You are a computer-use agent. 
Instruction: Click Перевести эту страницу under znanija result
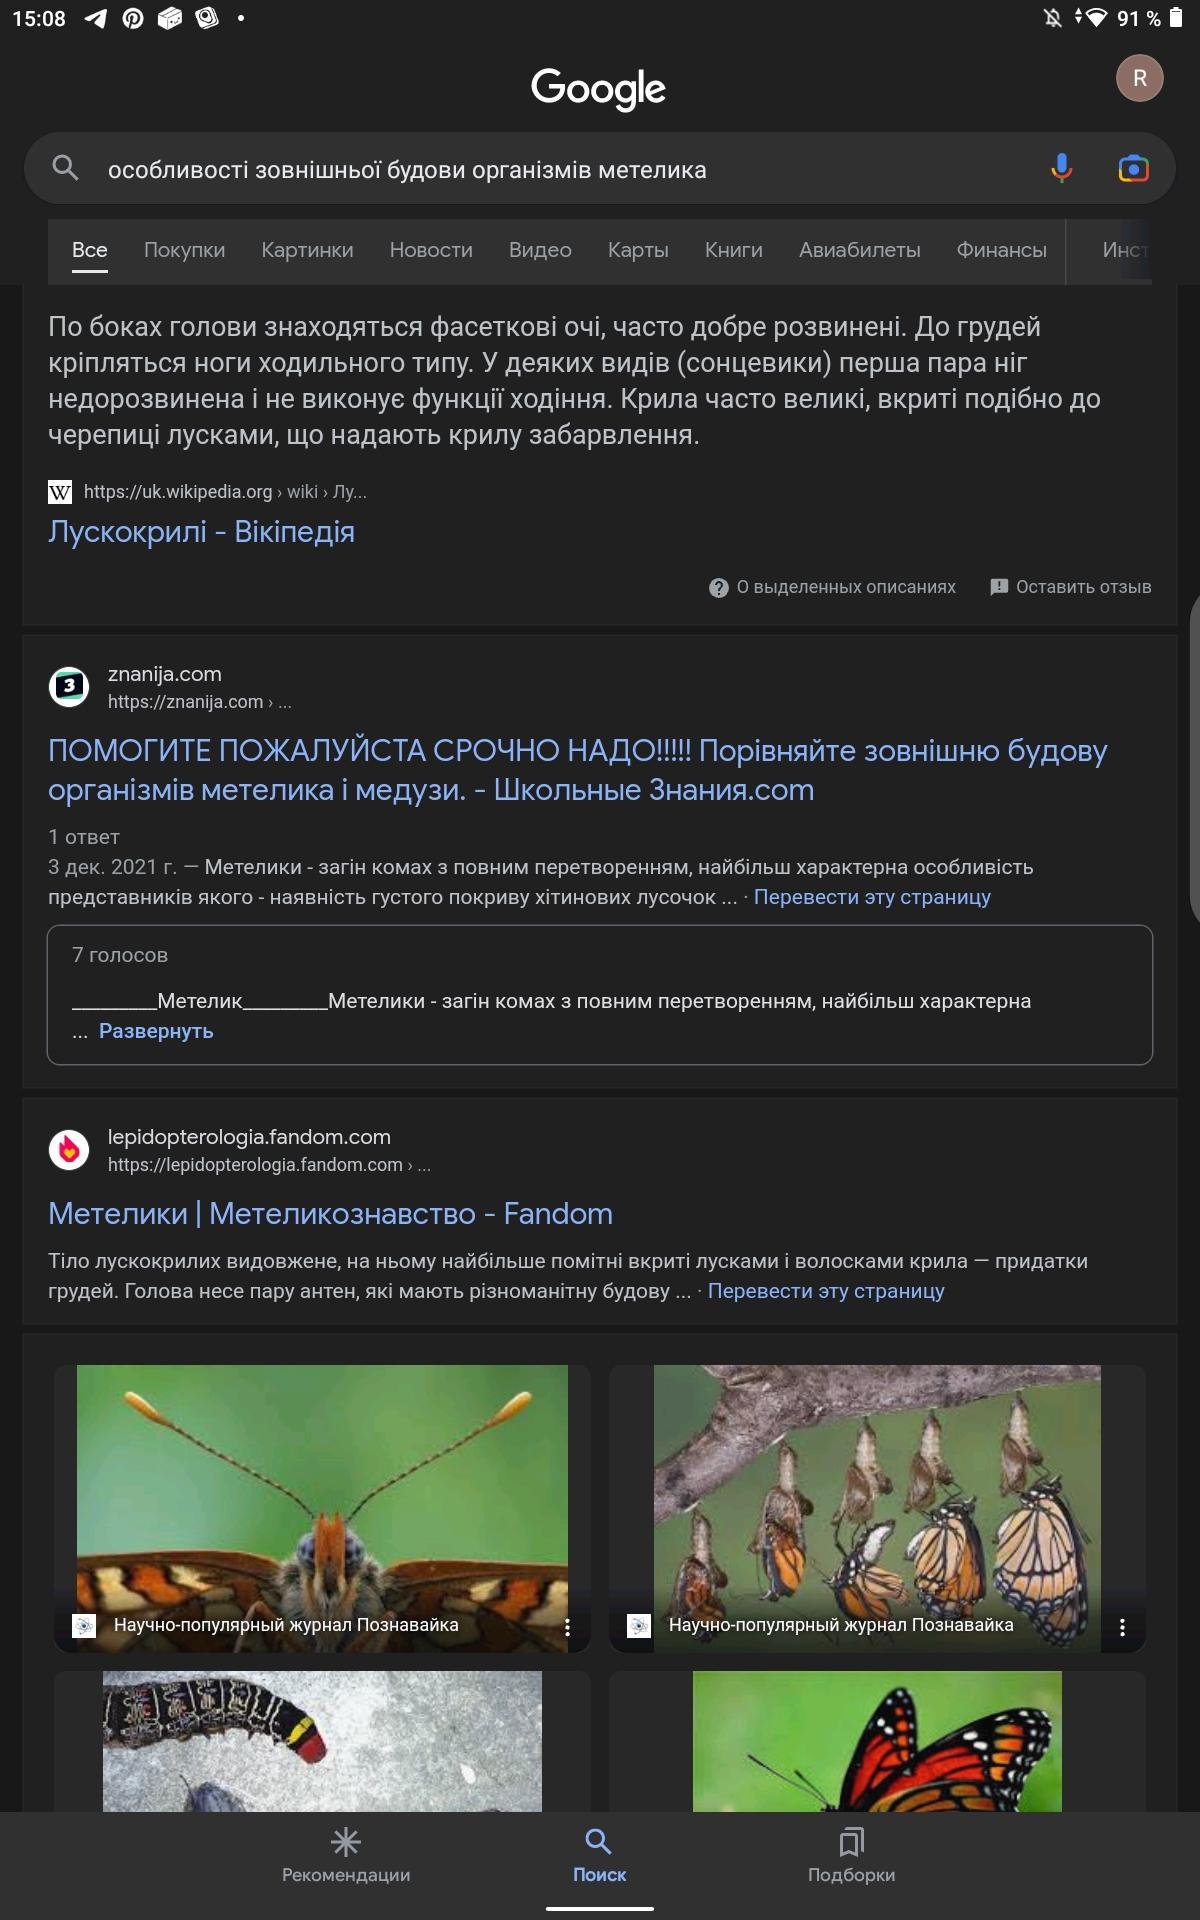click(872, 897)
